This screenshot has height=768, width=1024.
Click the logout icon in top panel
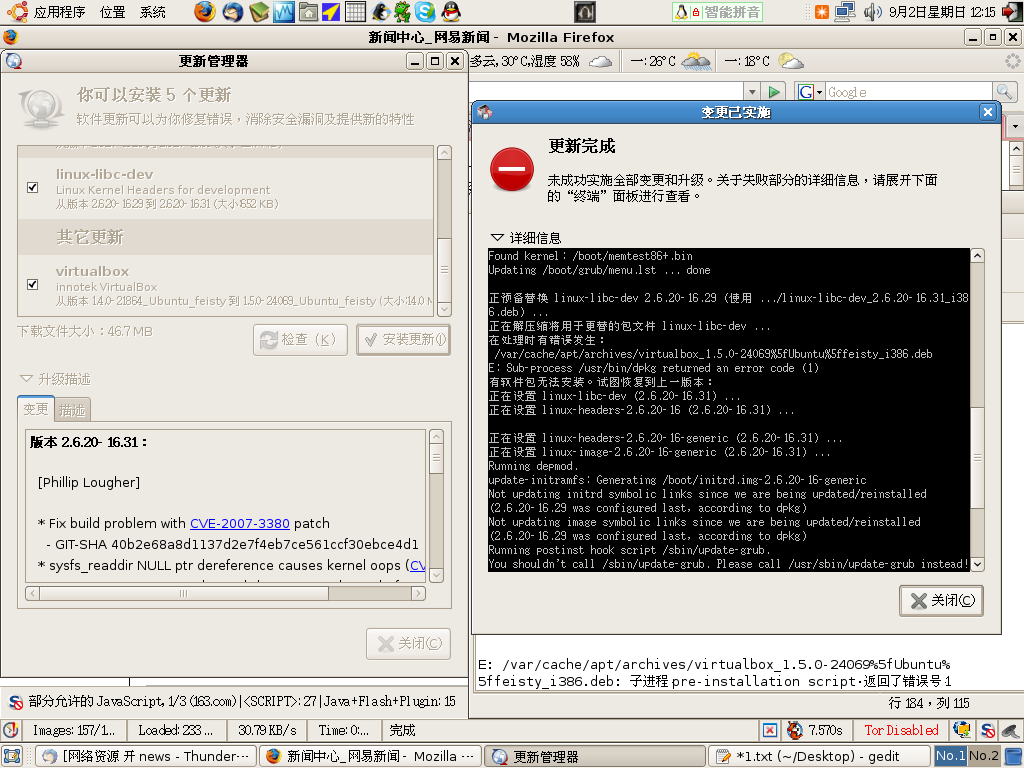point(1011,12)
